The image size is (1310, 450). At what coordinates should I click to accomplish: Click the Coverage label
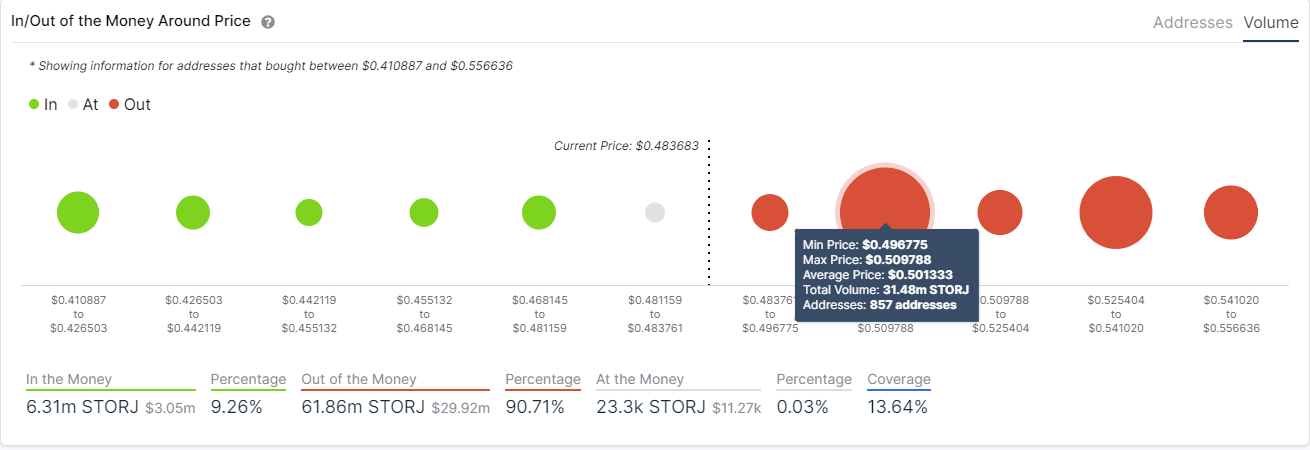pos(899,379)
